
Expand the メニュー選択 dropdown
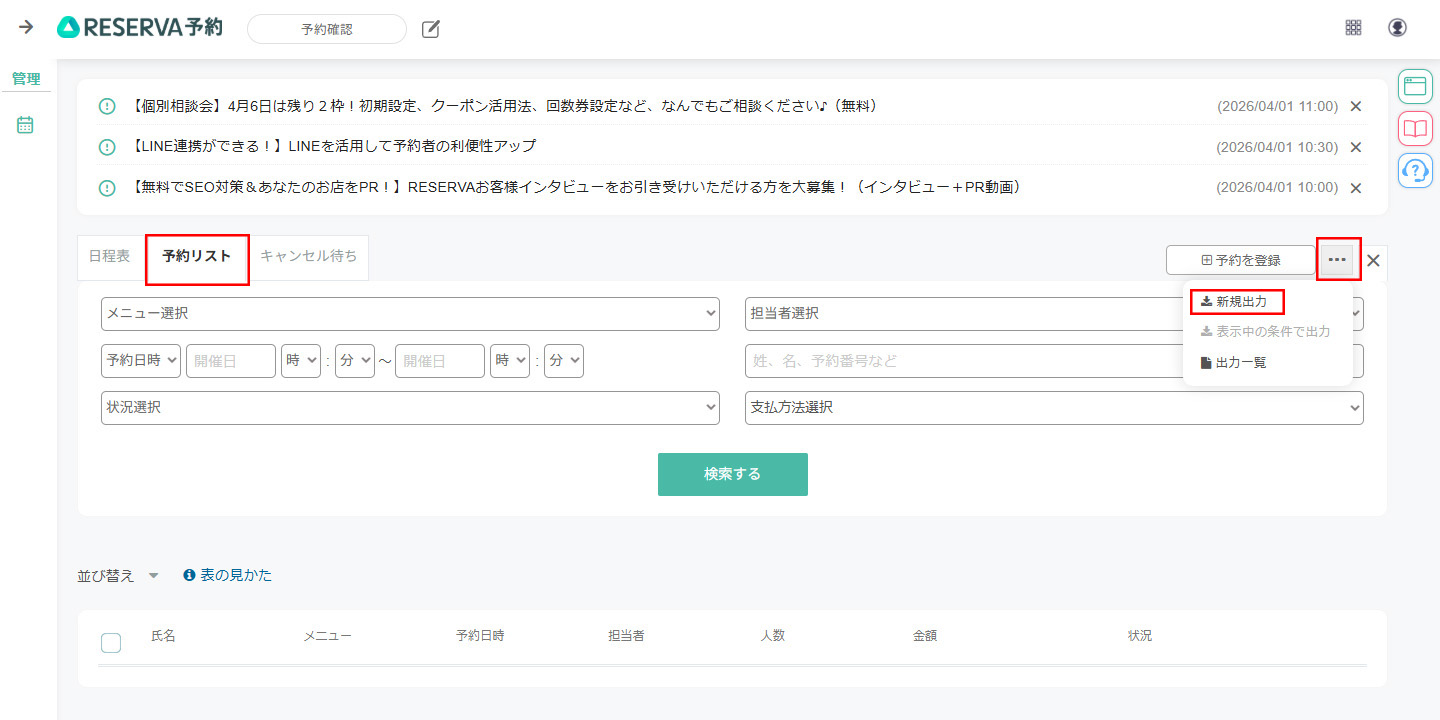(410, 314)
